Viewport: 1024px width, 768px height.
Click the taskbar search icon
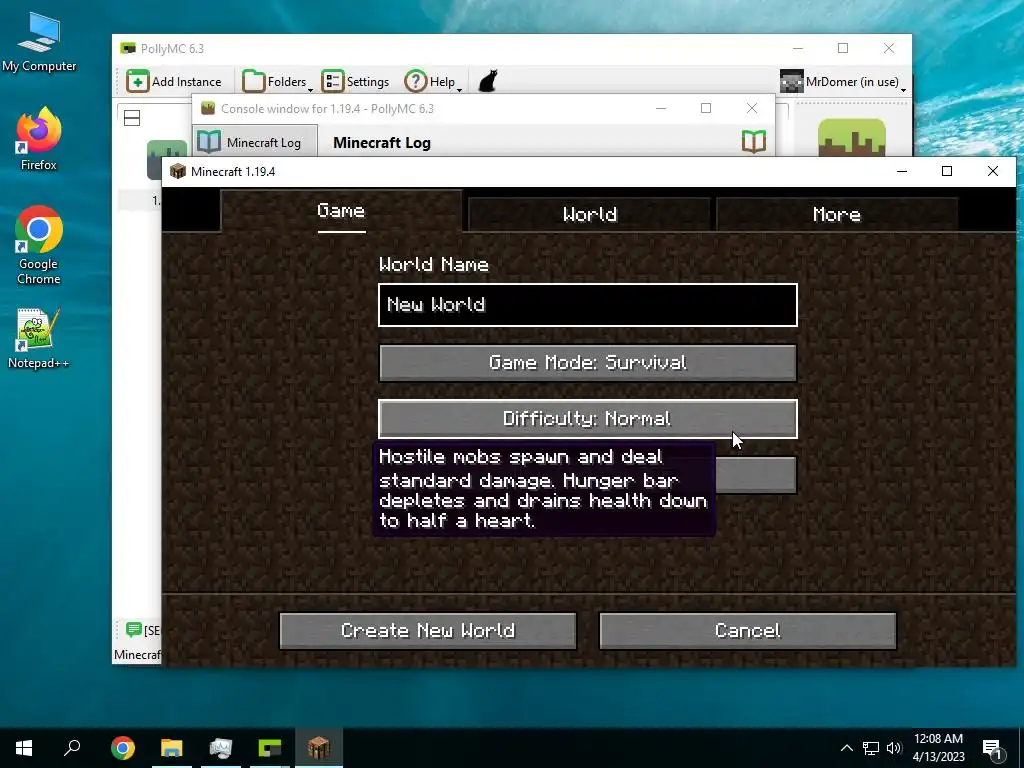tap(72, 748)
